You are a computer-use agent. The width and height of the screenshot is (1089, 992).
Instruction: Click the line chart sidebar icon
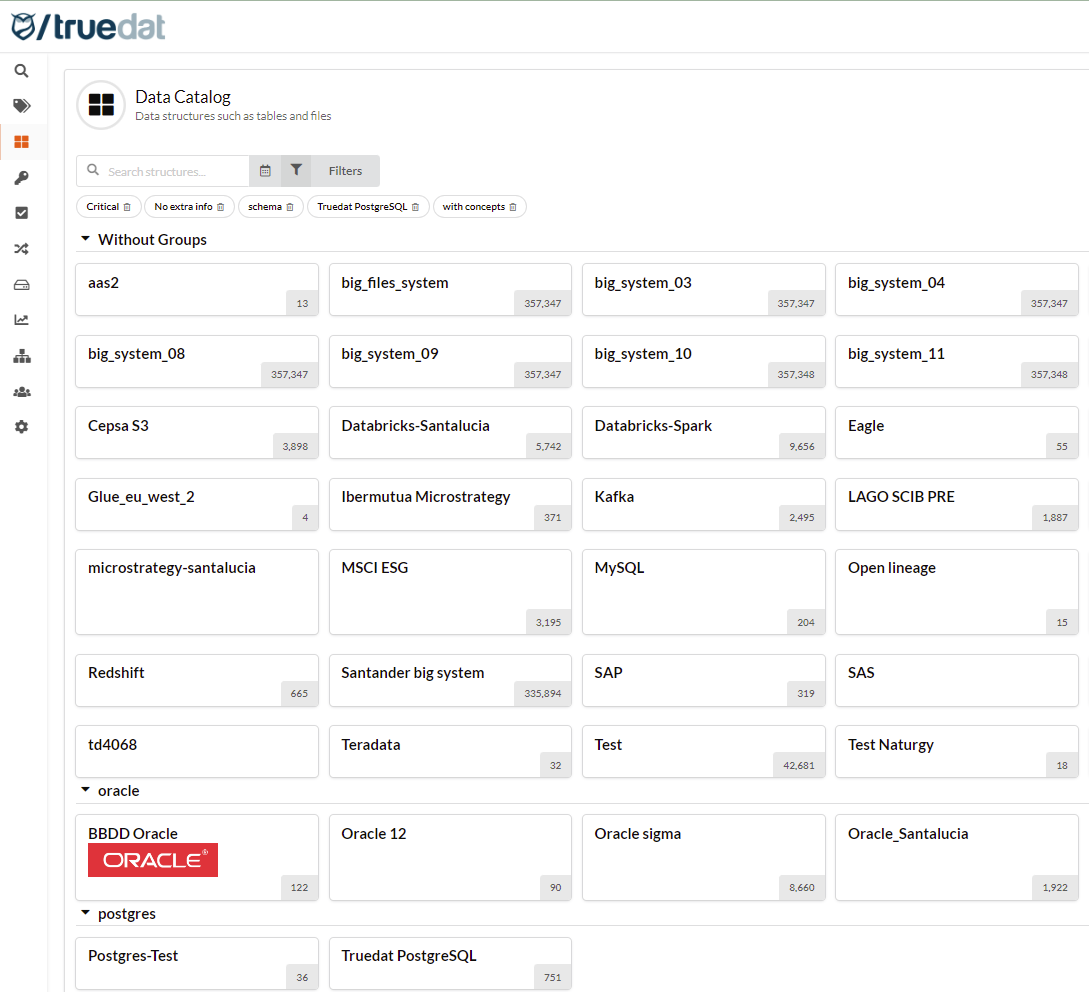pos(21,320)
